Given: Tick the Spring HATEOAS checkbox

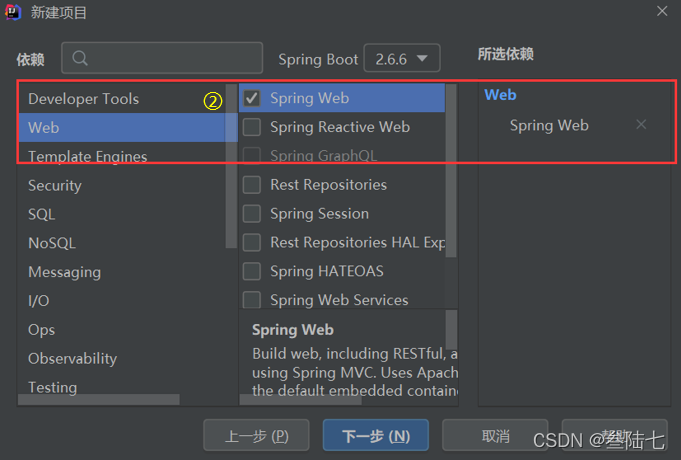Looking at the screenshot, I should [252, 271].
